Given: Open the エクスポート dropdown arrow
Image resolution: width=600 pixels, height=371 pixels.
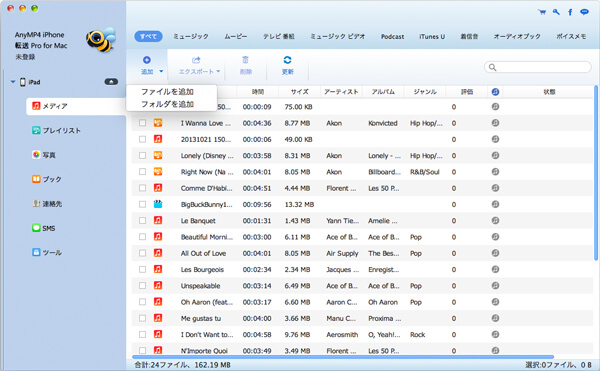Looking at the screenshot, I should [x=218, y=71].
